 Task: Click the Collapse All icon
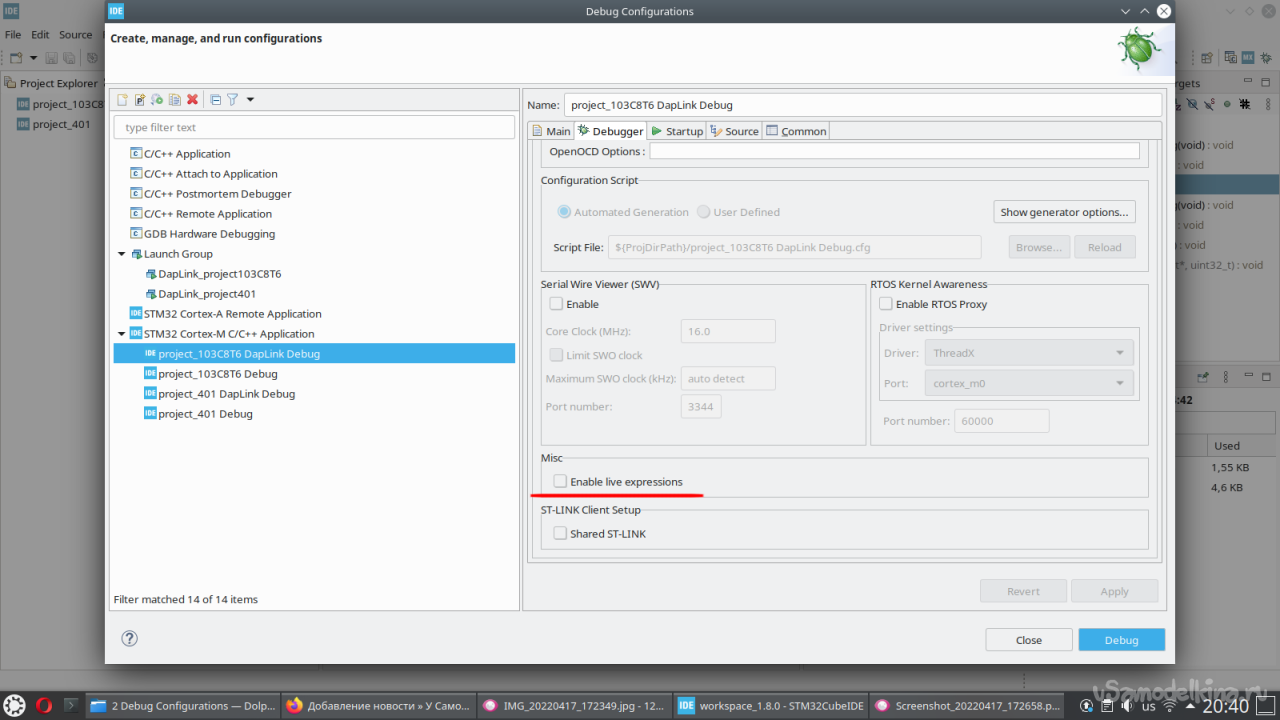coord(215,99)
